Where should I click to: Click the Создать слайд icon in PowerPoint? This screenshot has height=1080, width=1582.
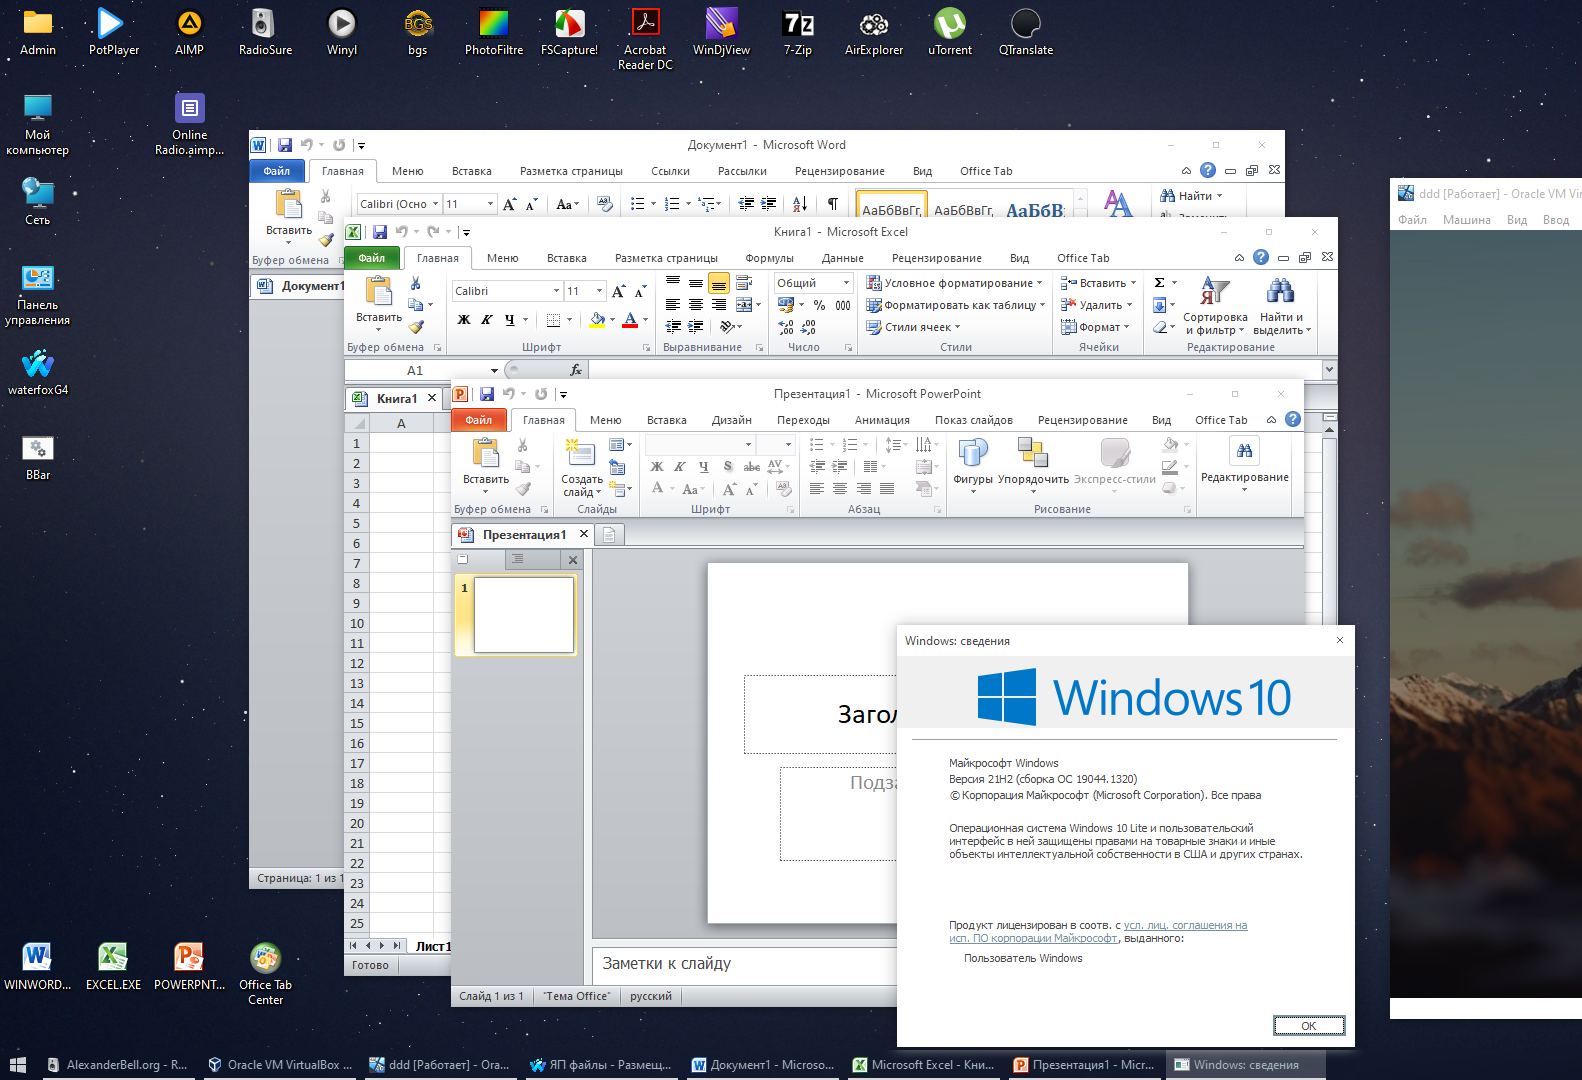(581, 455)
